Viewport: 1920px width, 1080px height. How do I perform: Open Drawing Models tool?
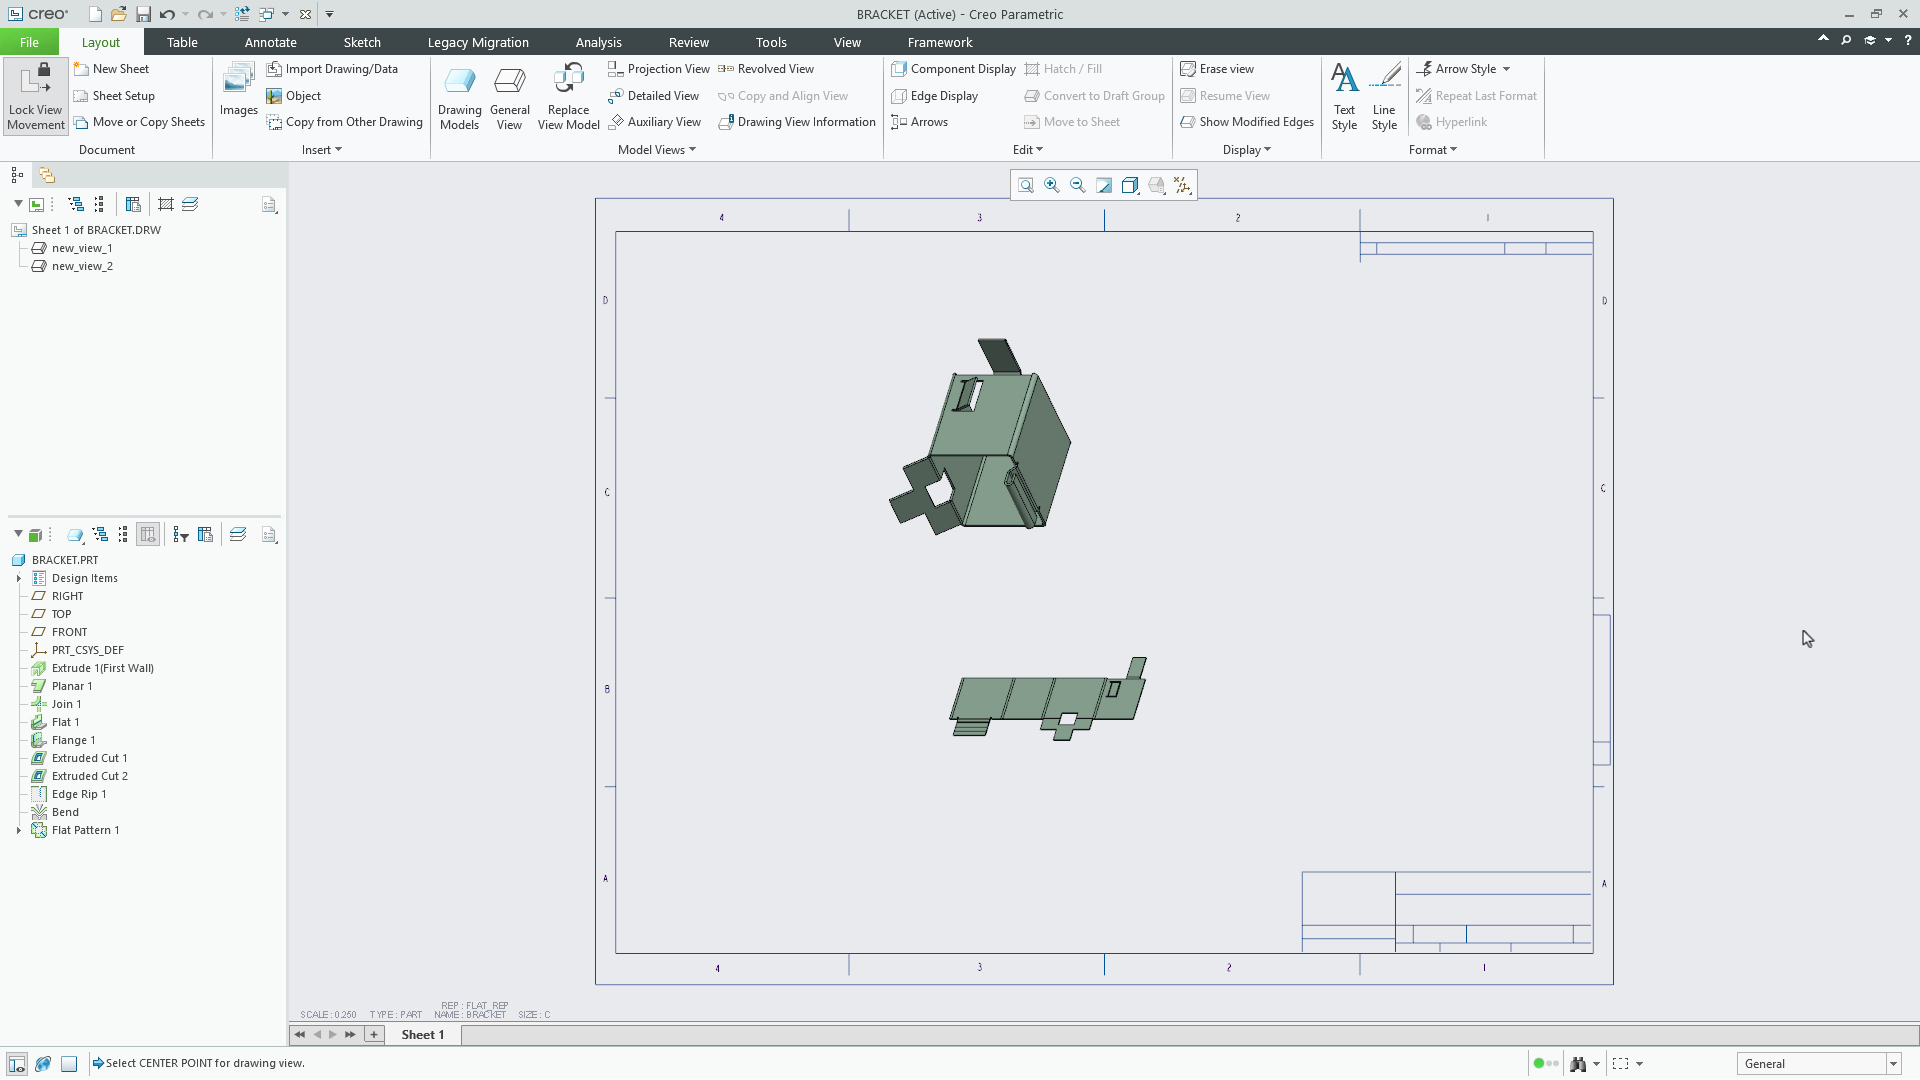460,97
